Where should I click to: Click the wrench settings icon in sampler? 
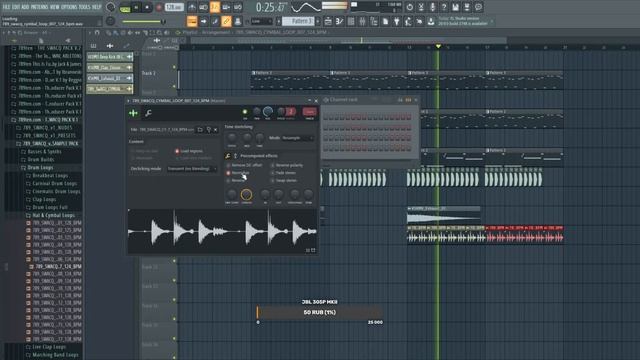pos(148,113)
